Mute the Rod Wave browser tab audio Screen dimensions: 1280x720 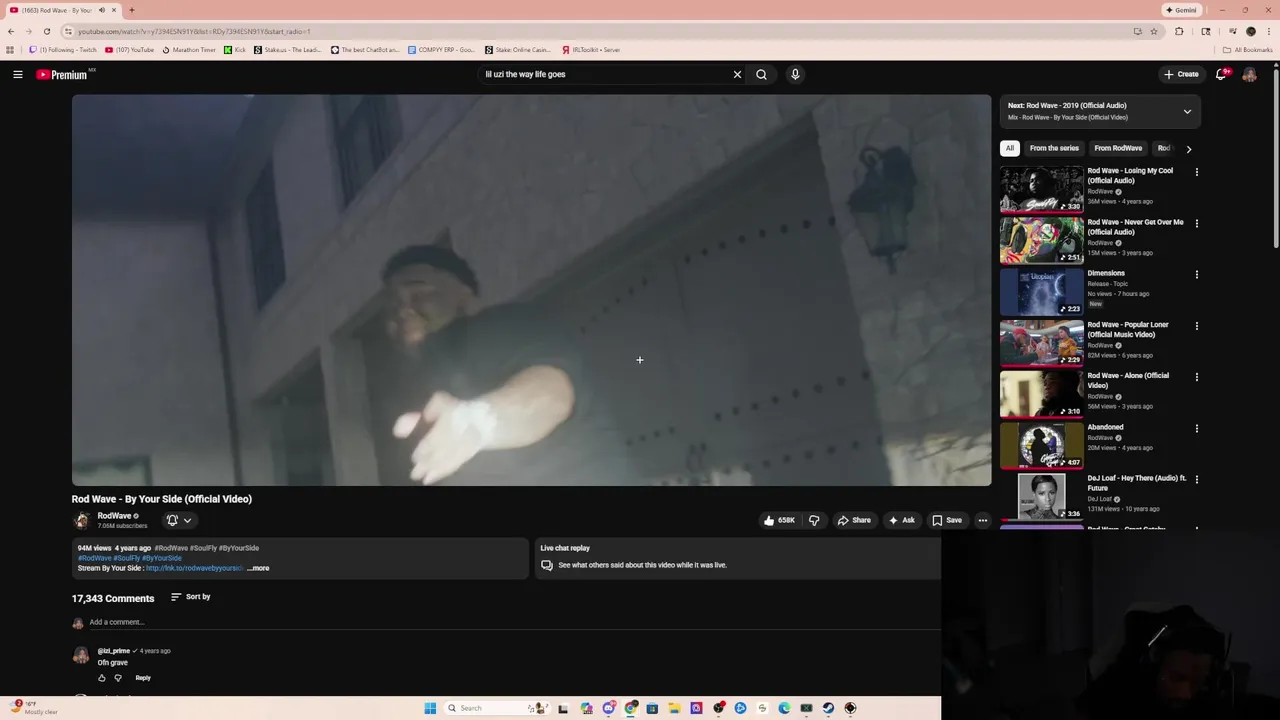pos(101,10)
